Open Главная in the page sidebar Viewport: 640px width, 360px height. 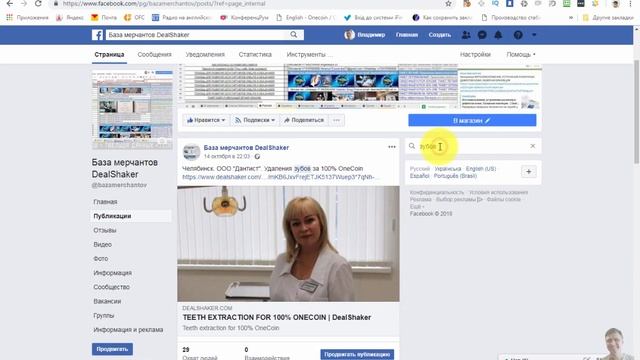pos(105,202)
